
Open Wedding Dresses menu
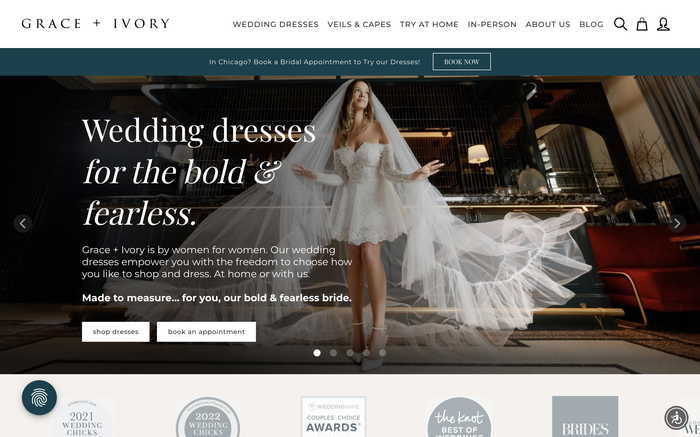[275, 24]
